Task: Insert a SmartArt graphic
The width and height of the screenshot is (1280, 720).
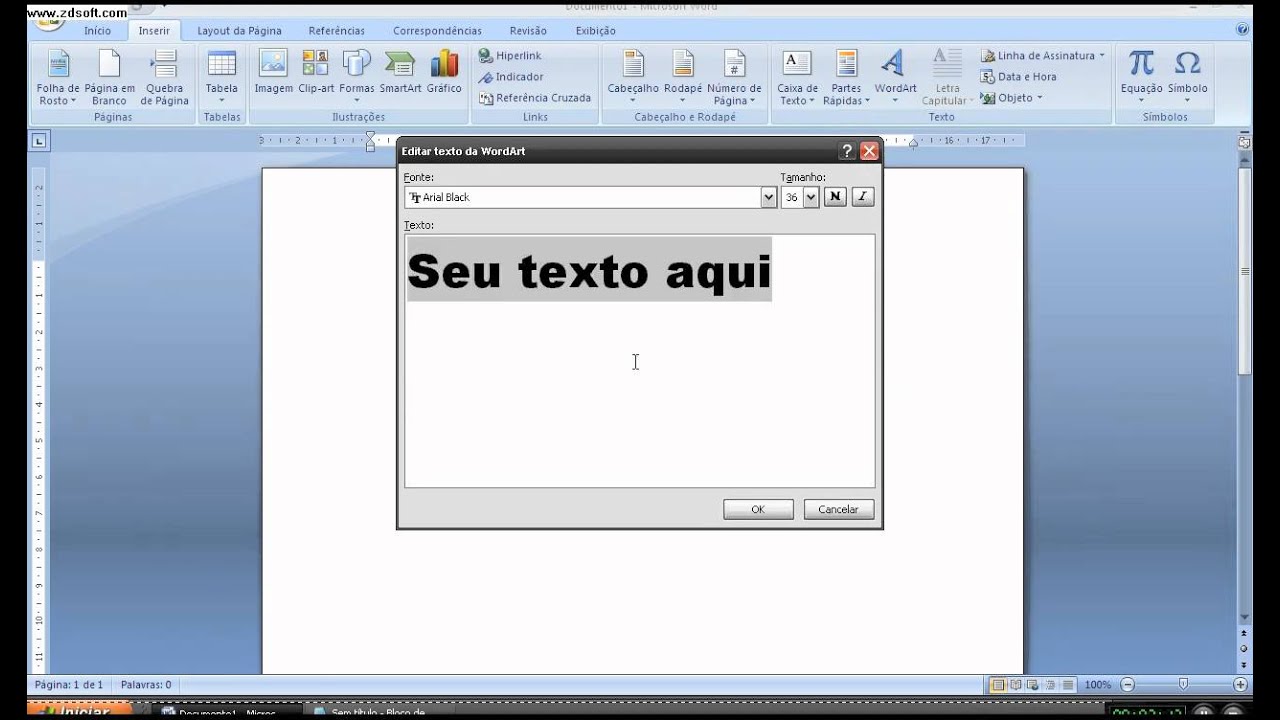Action: [400, 72]
